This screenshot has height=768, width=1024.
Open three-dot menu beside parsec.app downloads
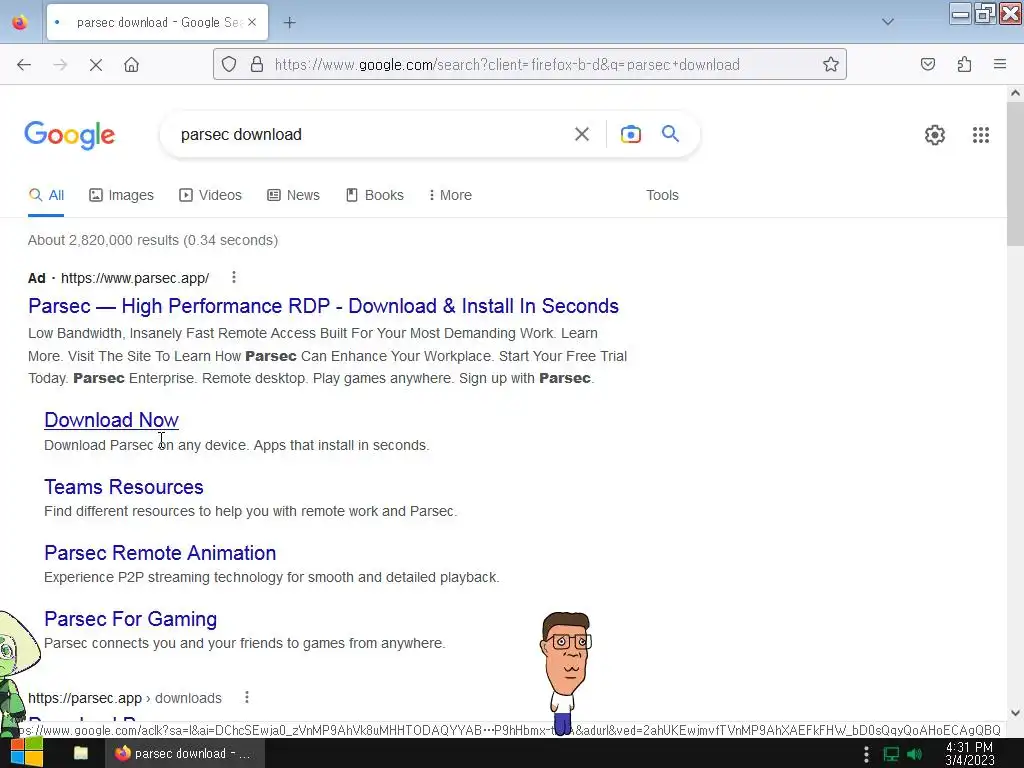[247, 697]
